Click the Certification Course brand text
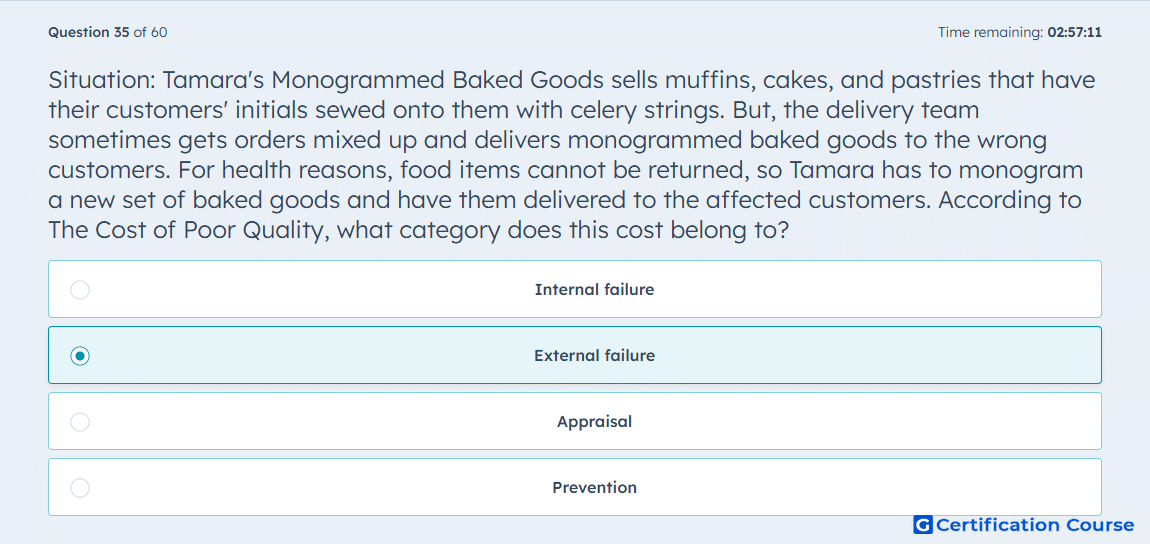 1035,525
